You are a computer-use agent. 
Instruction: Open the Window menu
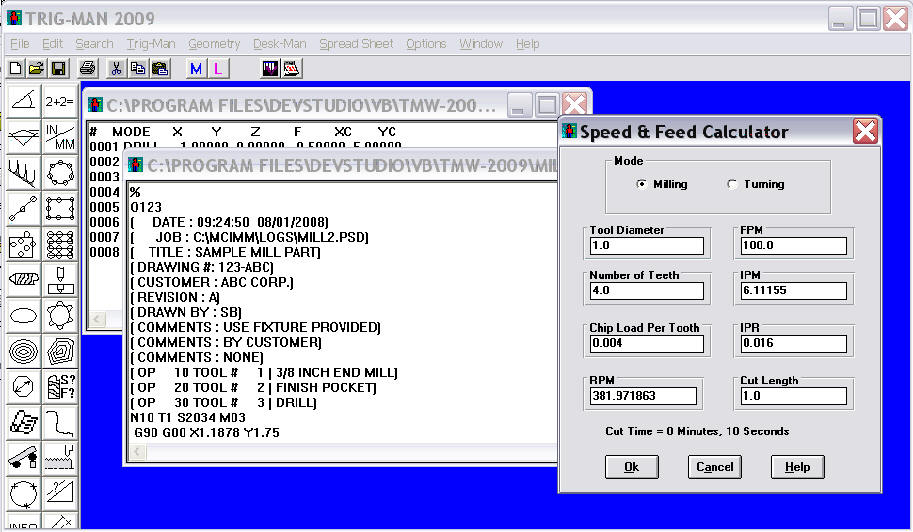[x=481, y=44]
